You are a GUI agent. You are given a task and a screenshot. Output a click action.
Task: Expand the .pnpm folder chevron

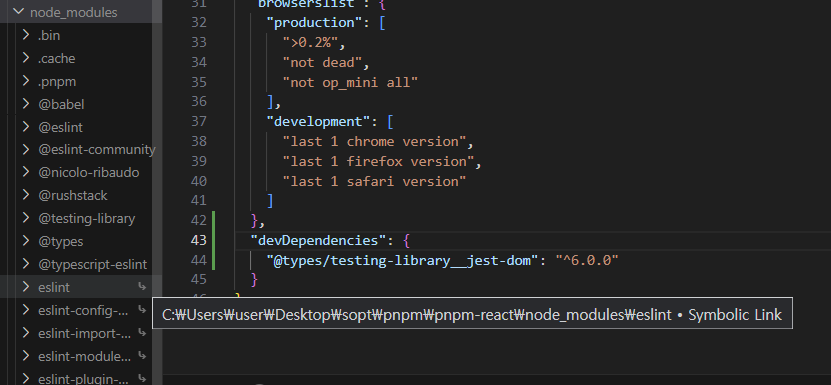tap(26, 81)
